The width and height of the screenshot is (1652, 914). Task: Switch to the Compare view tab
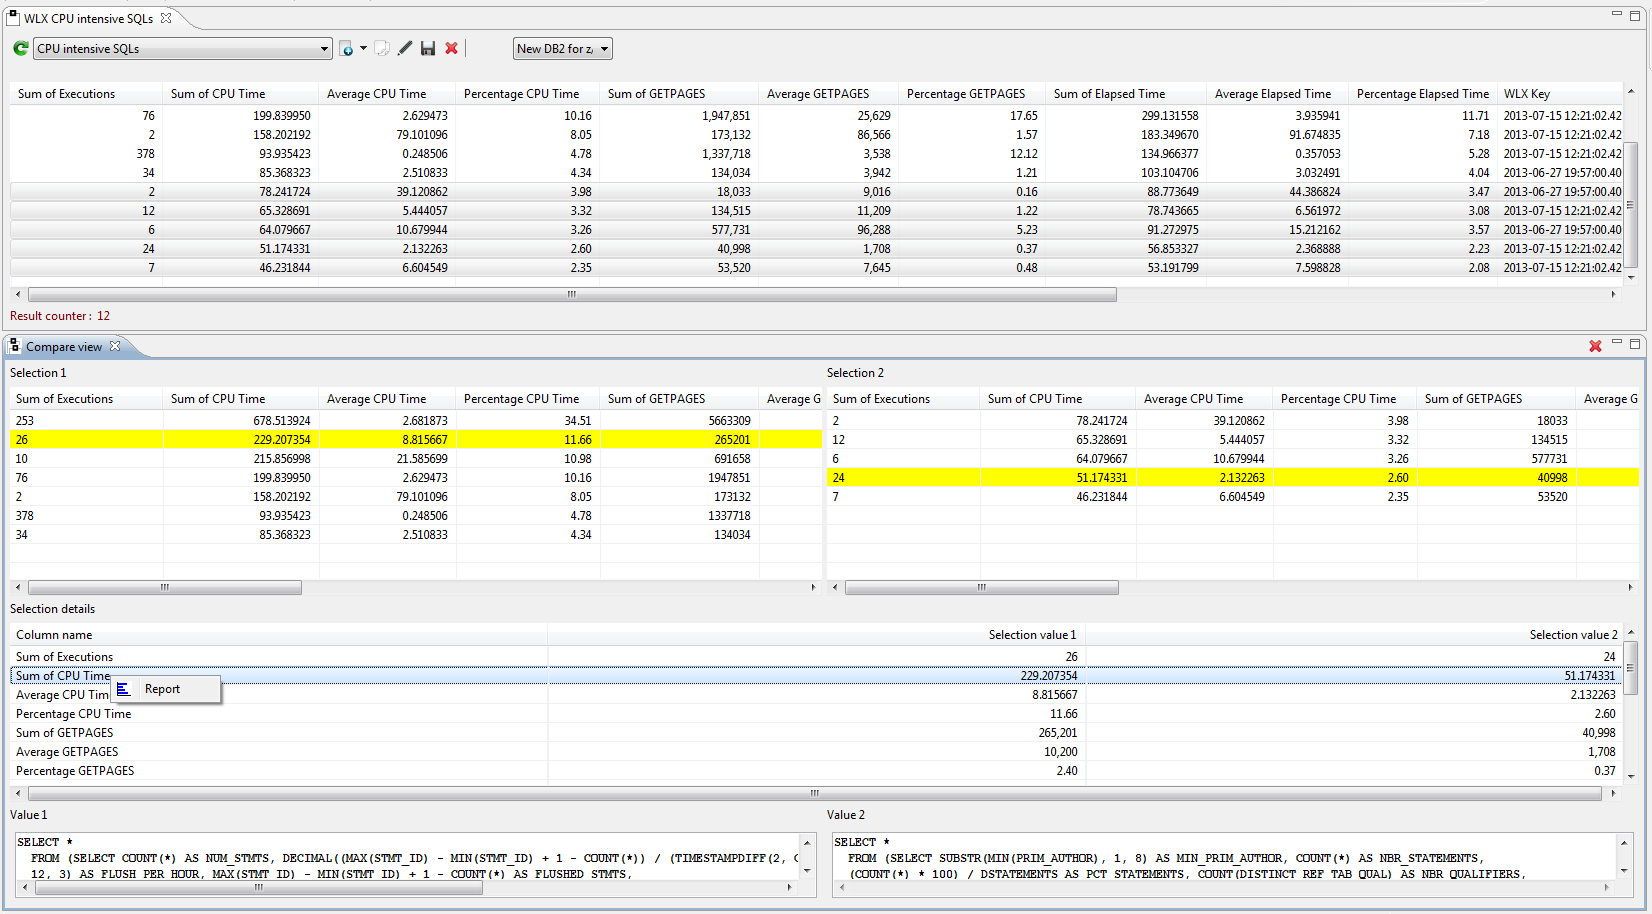63,347
